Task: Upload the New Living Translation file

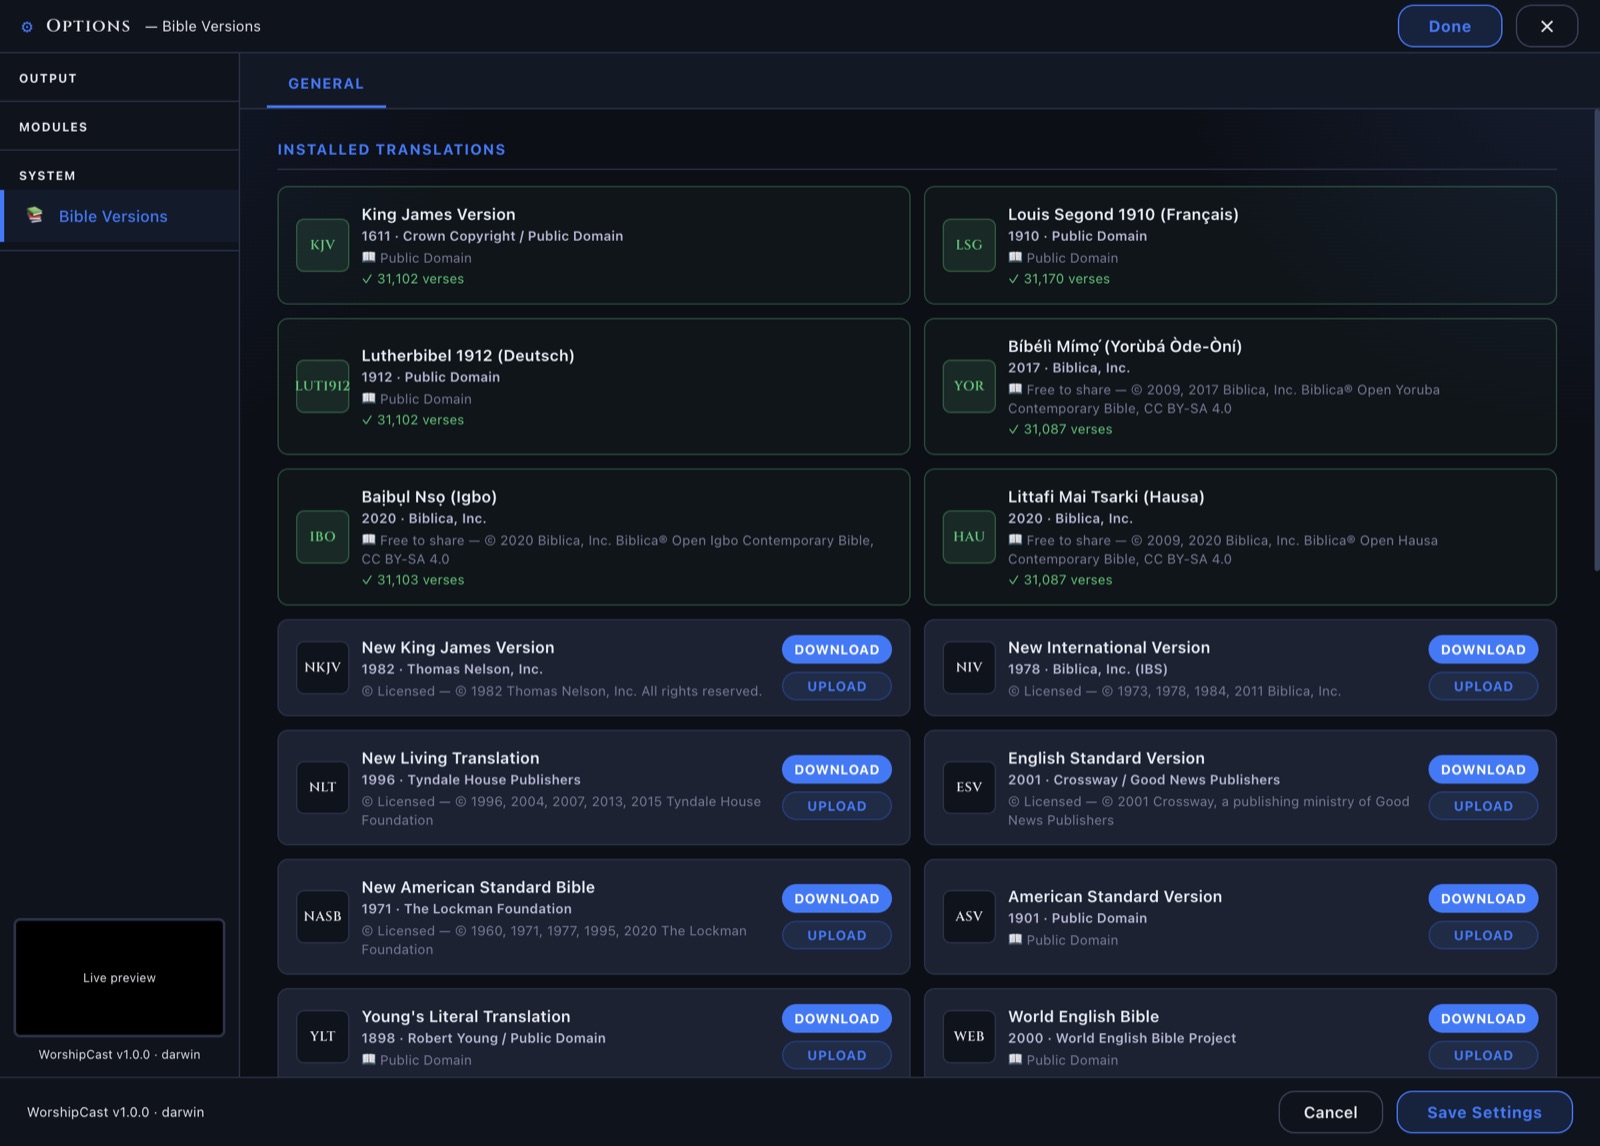Action: [x=837, y=806]
